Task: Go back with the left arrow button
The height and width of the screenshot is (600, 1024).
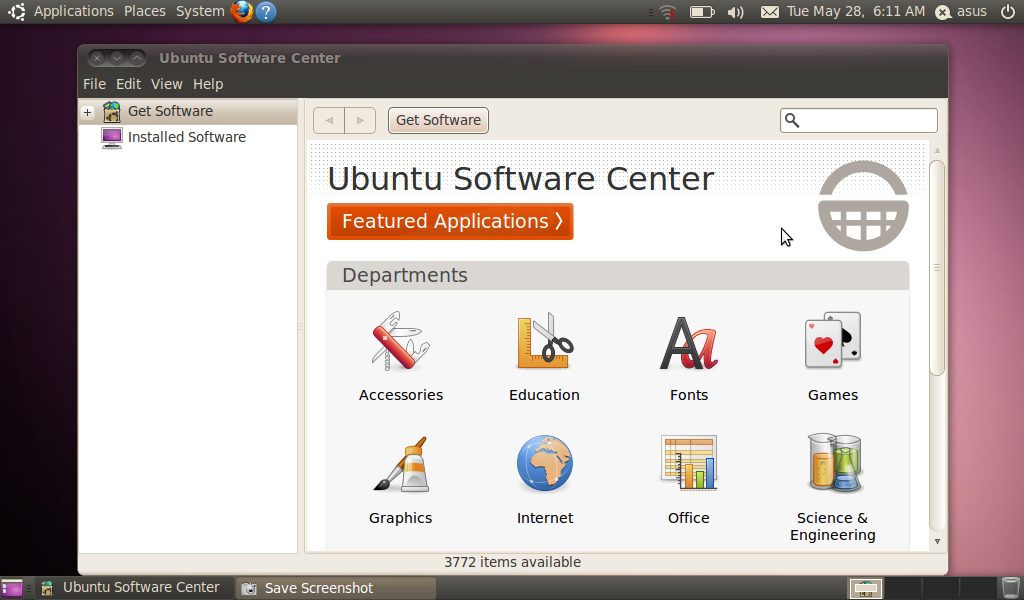Action: [329, 120]
